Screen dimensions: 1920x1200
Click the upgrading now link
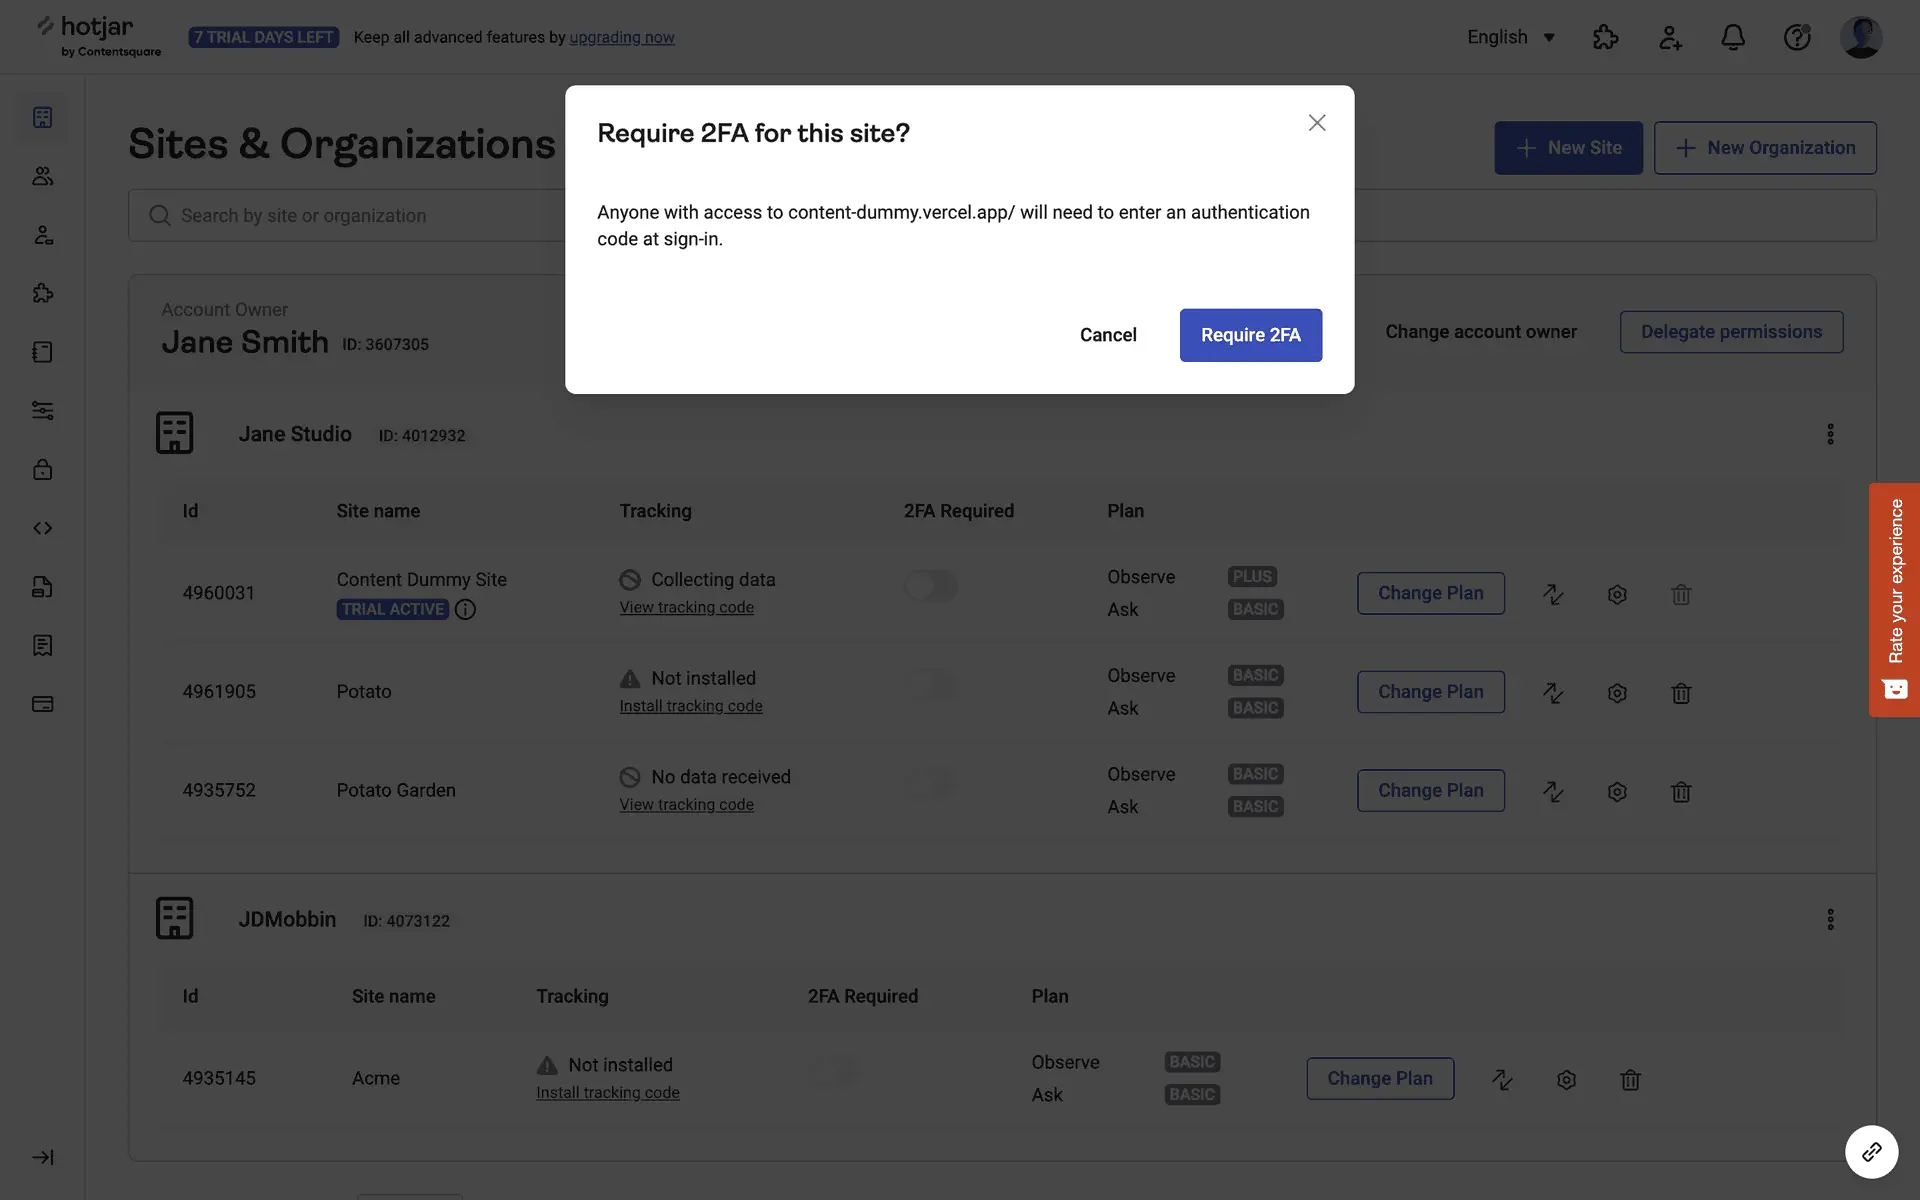621,37
